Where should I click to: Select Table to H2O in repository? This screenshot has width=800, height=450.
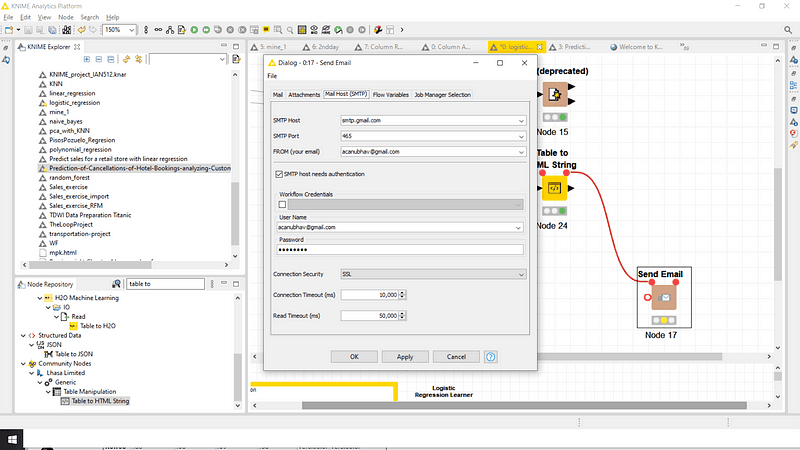[97, 326]
